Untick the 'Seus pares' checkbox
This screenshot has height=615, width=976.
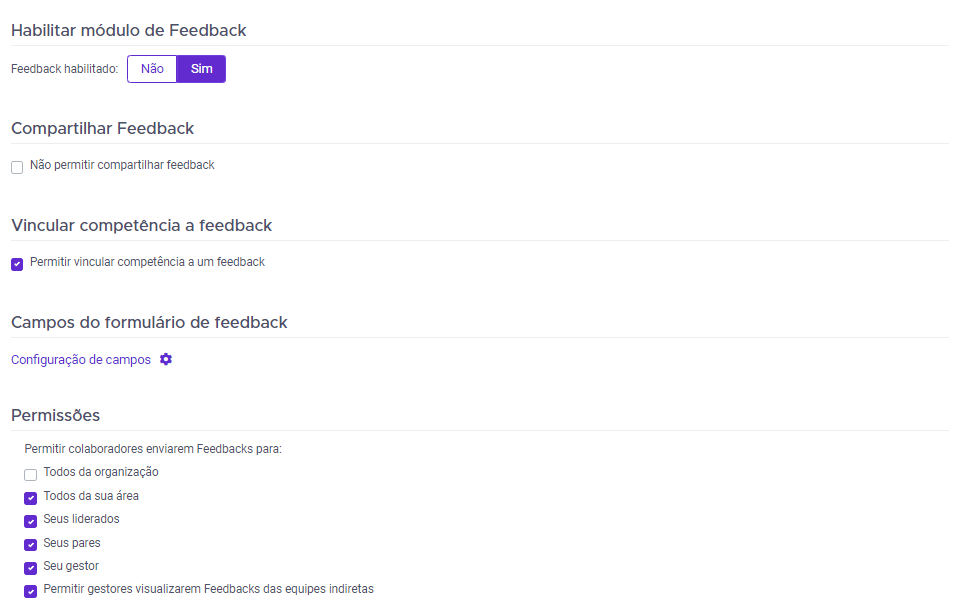pos(31,545)
